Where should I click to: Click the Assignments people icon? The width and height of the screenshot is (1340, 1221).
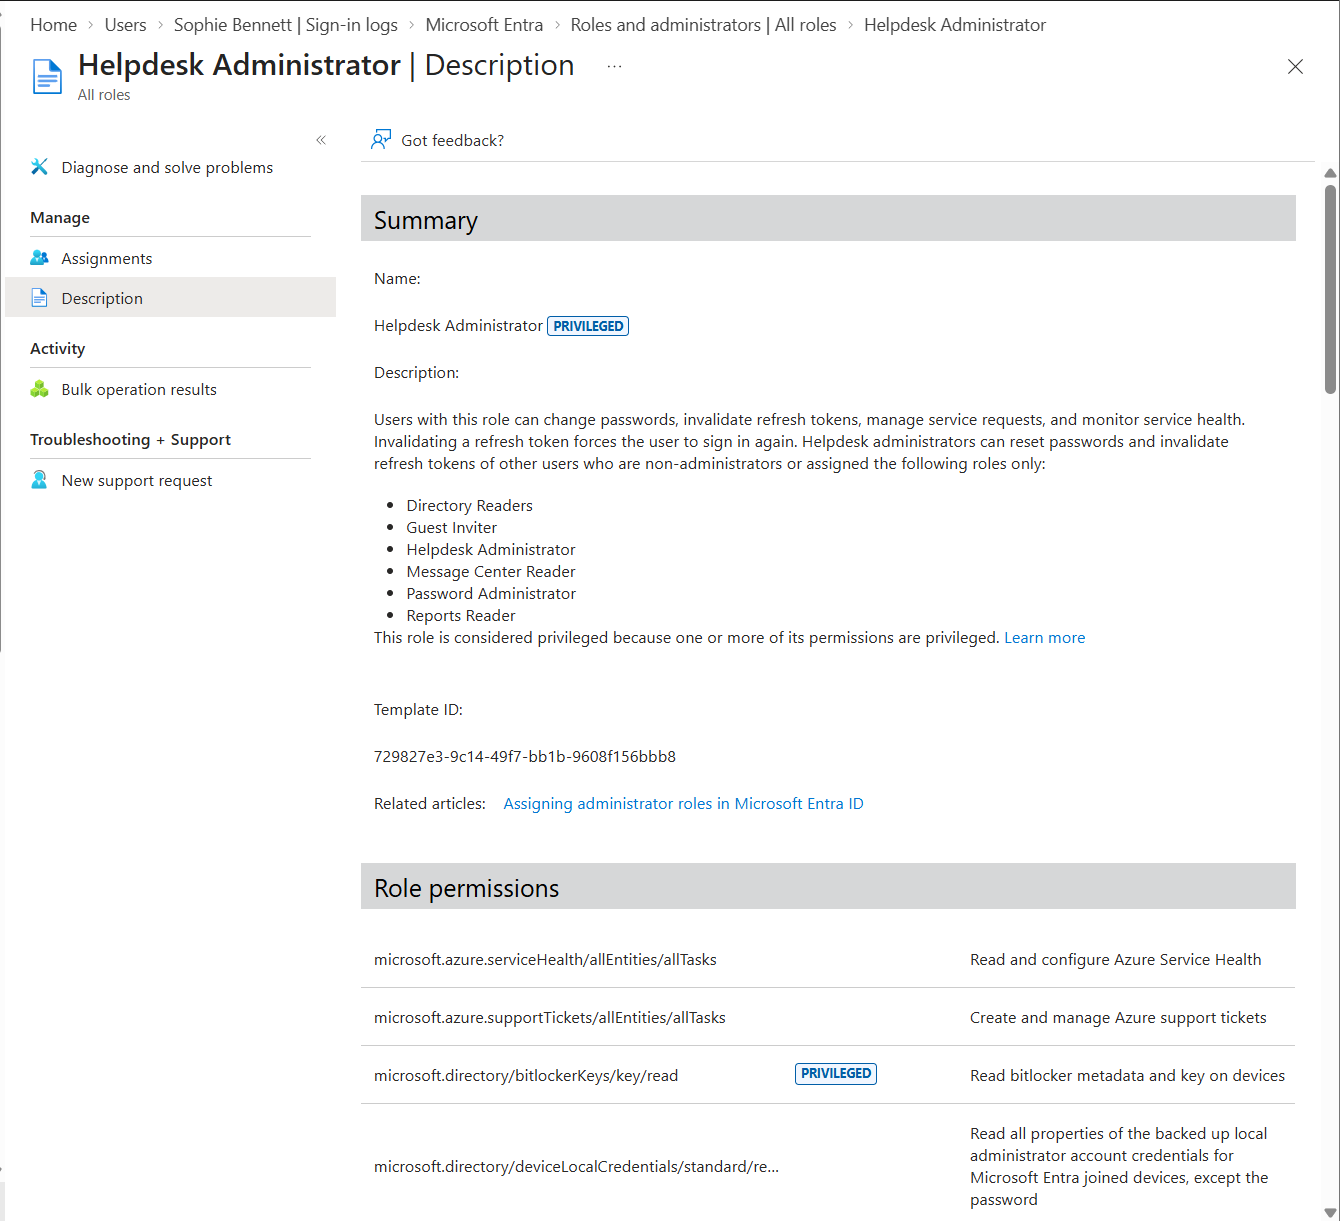pos(39,258)
